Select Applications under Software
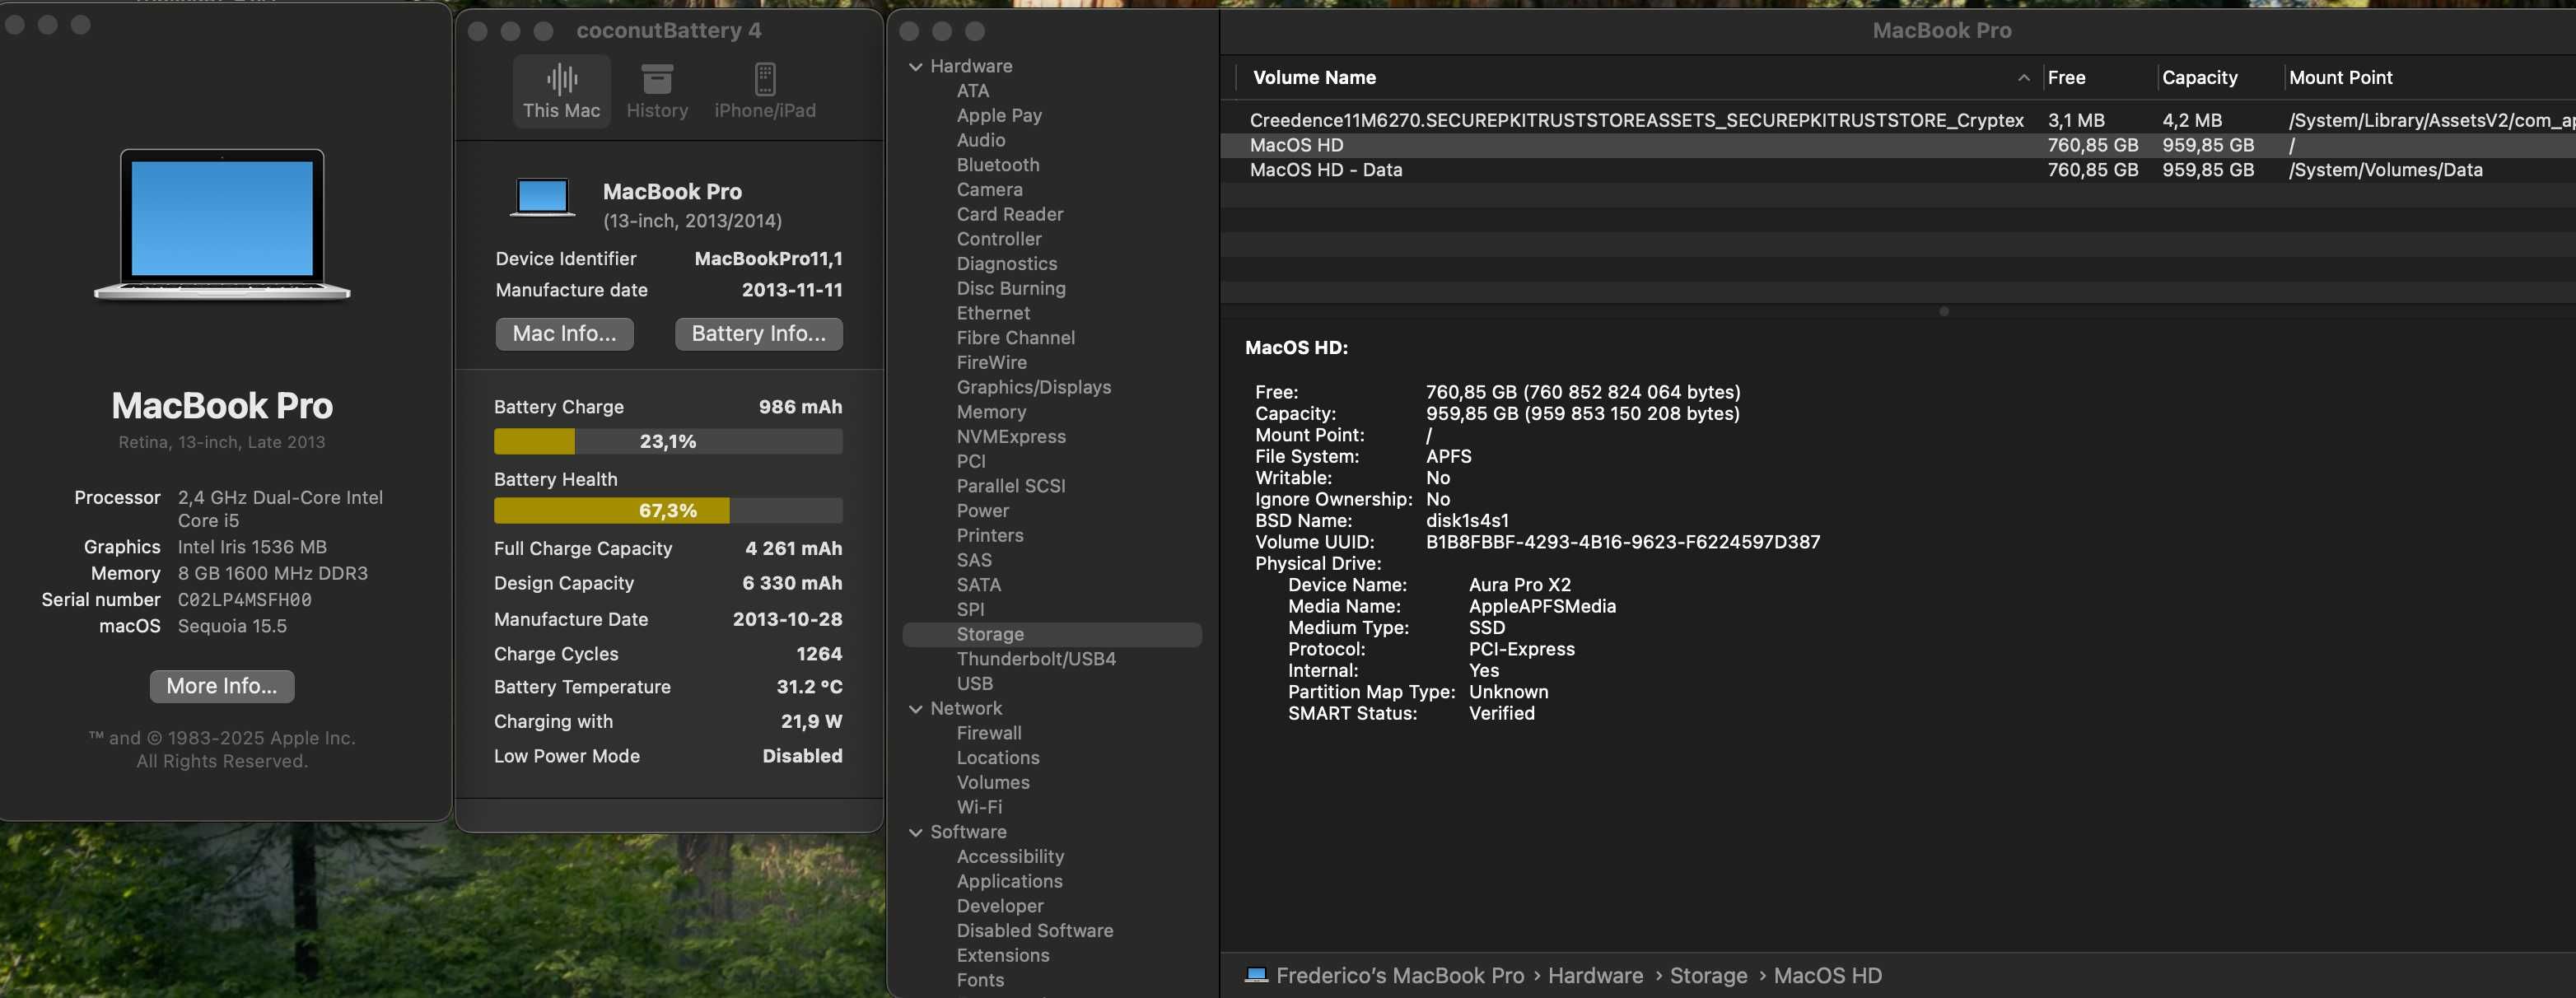The width and height of the screenshot is (2576, 998). pos(1009,882)
